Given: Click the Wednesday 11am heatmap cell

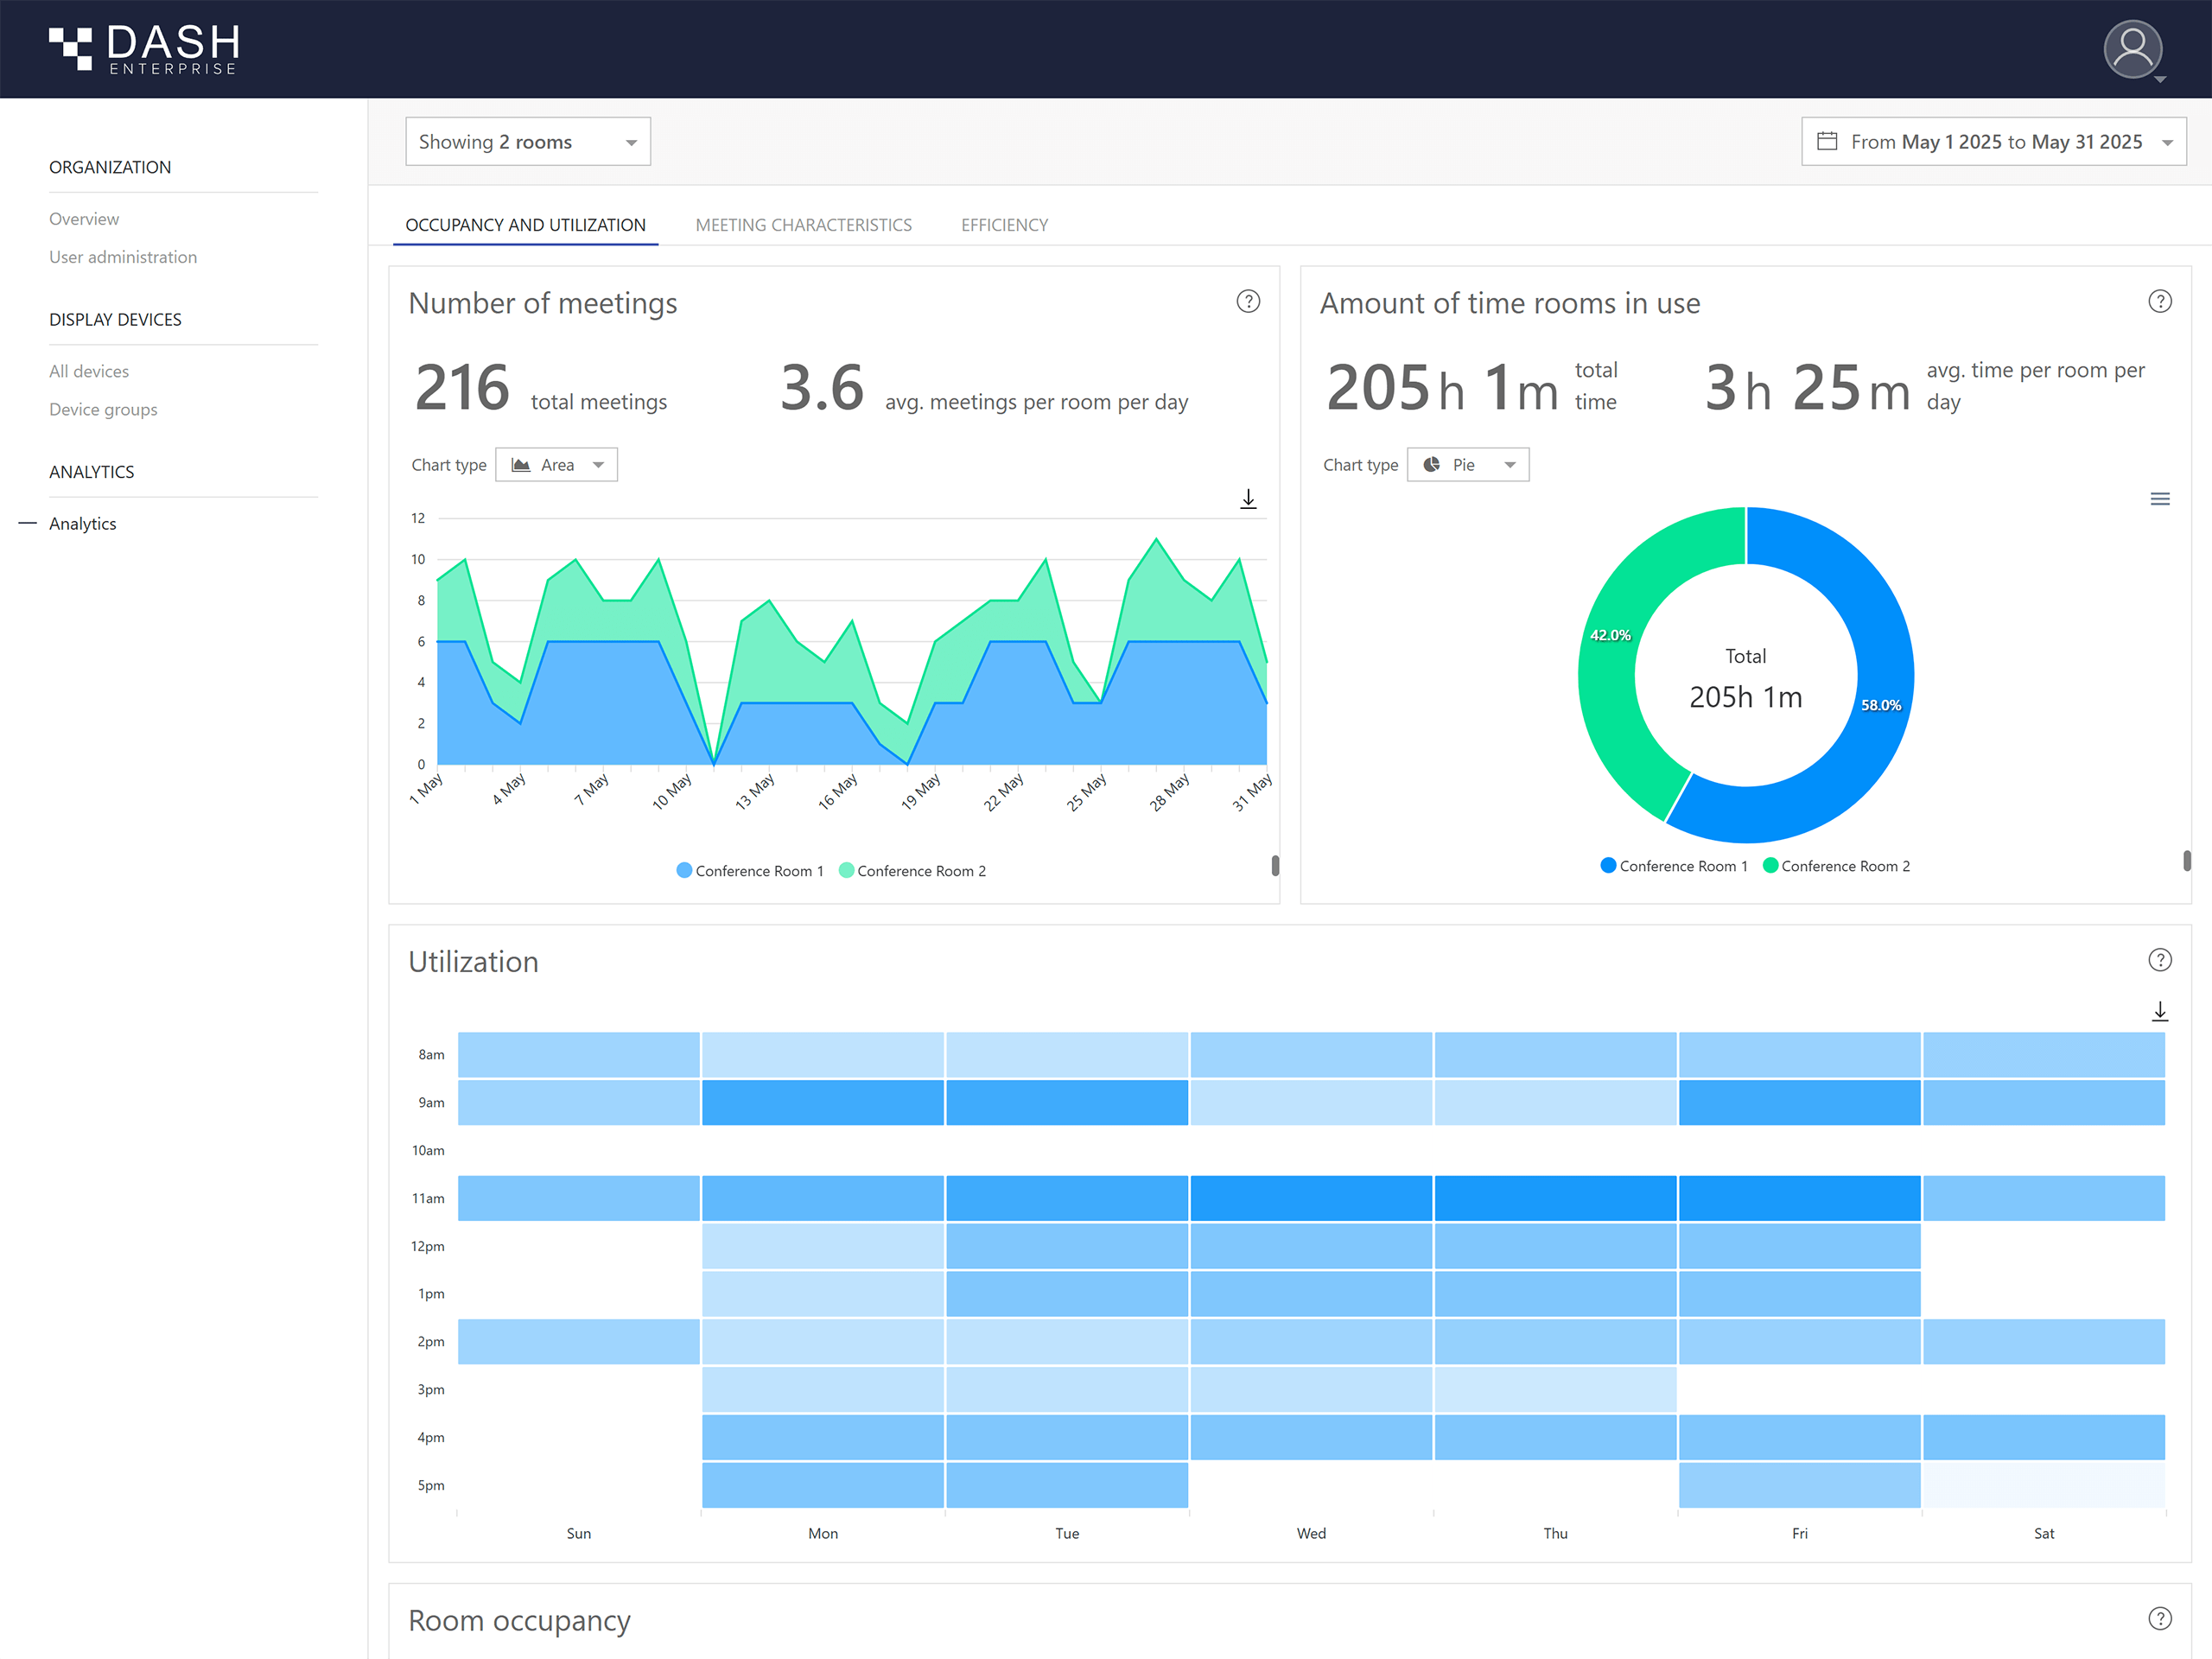Looking at the screenshot, I should pyautogui.click(x=1311, y=1198).
